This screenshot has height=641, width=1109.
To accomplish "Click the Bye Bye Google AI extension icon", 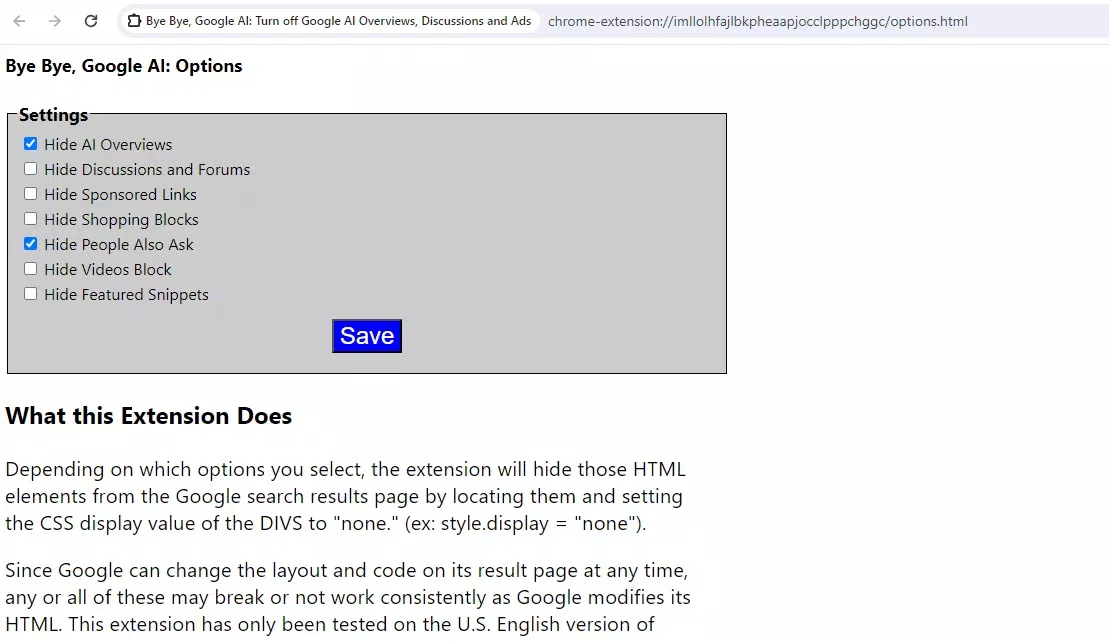I will click(135, 20).
